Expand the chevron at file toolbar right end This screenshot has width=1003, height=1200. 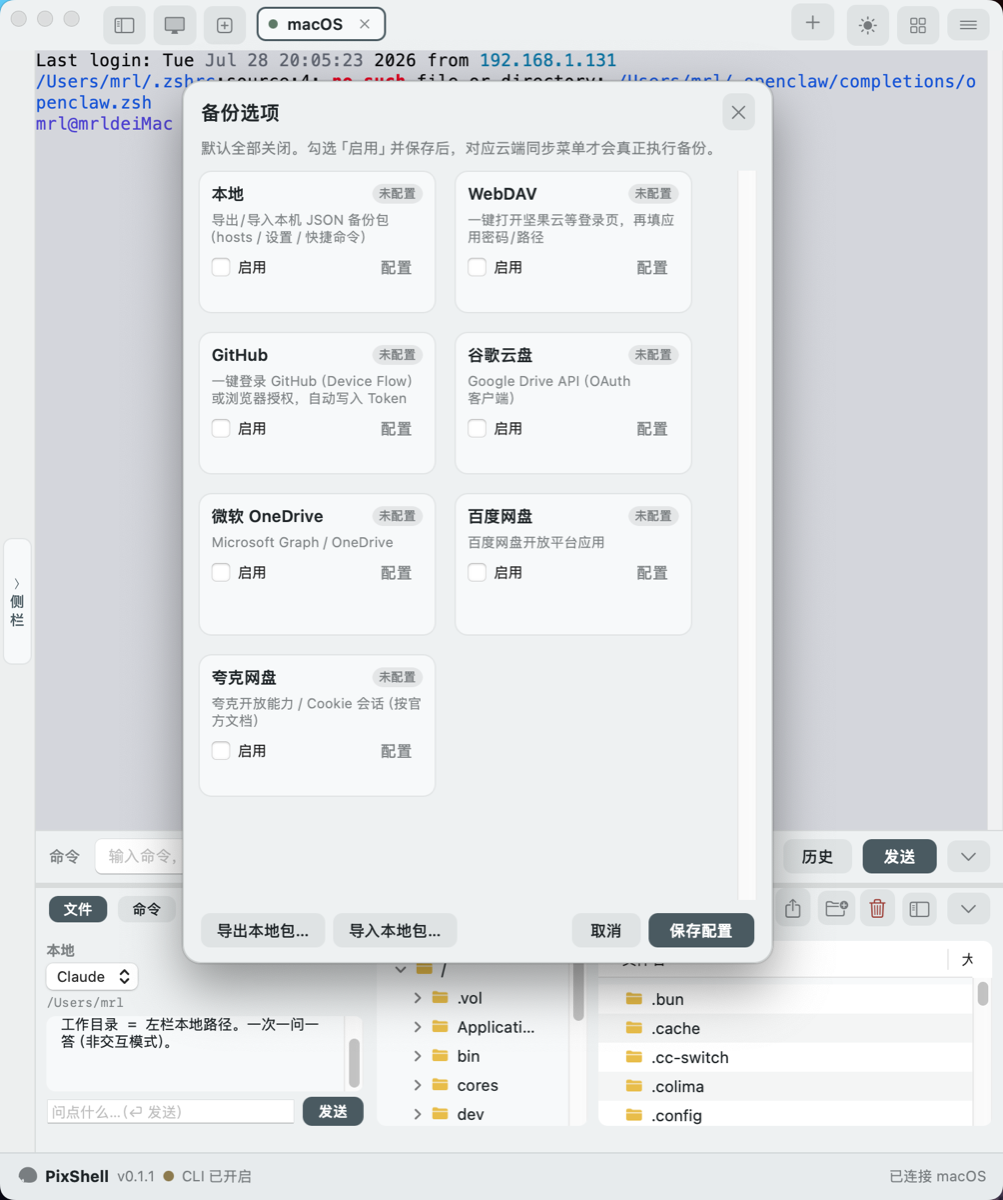point(968,908)
